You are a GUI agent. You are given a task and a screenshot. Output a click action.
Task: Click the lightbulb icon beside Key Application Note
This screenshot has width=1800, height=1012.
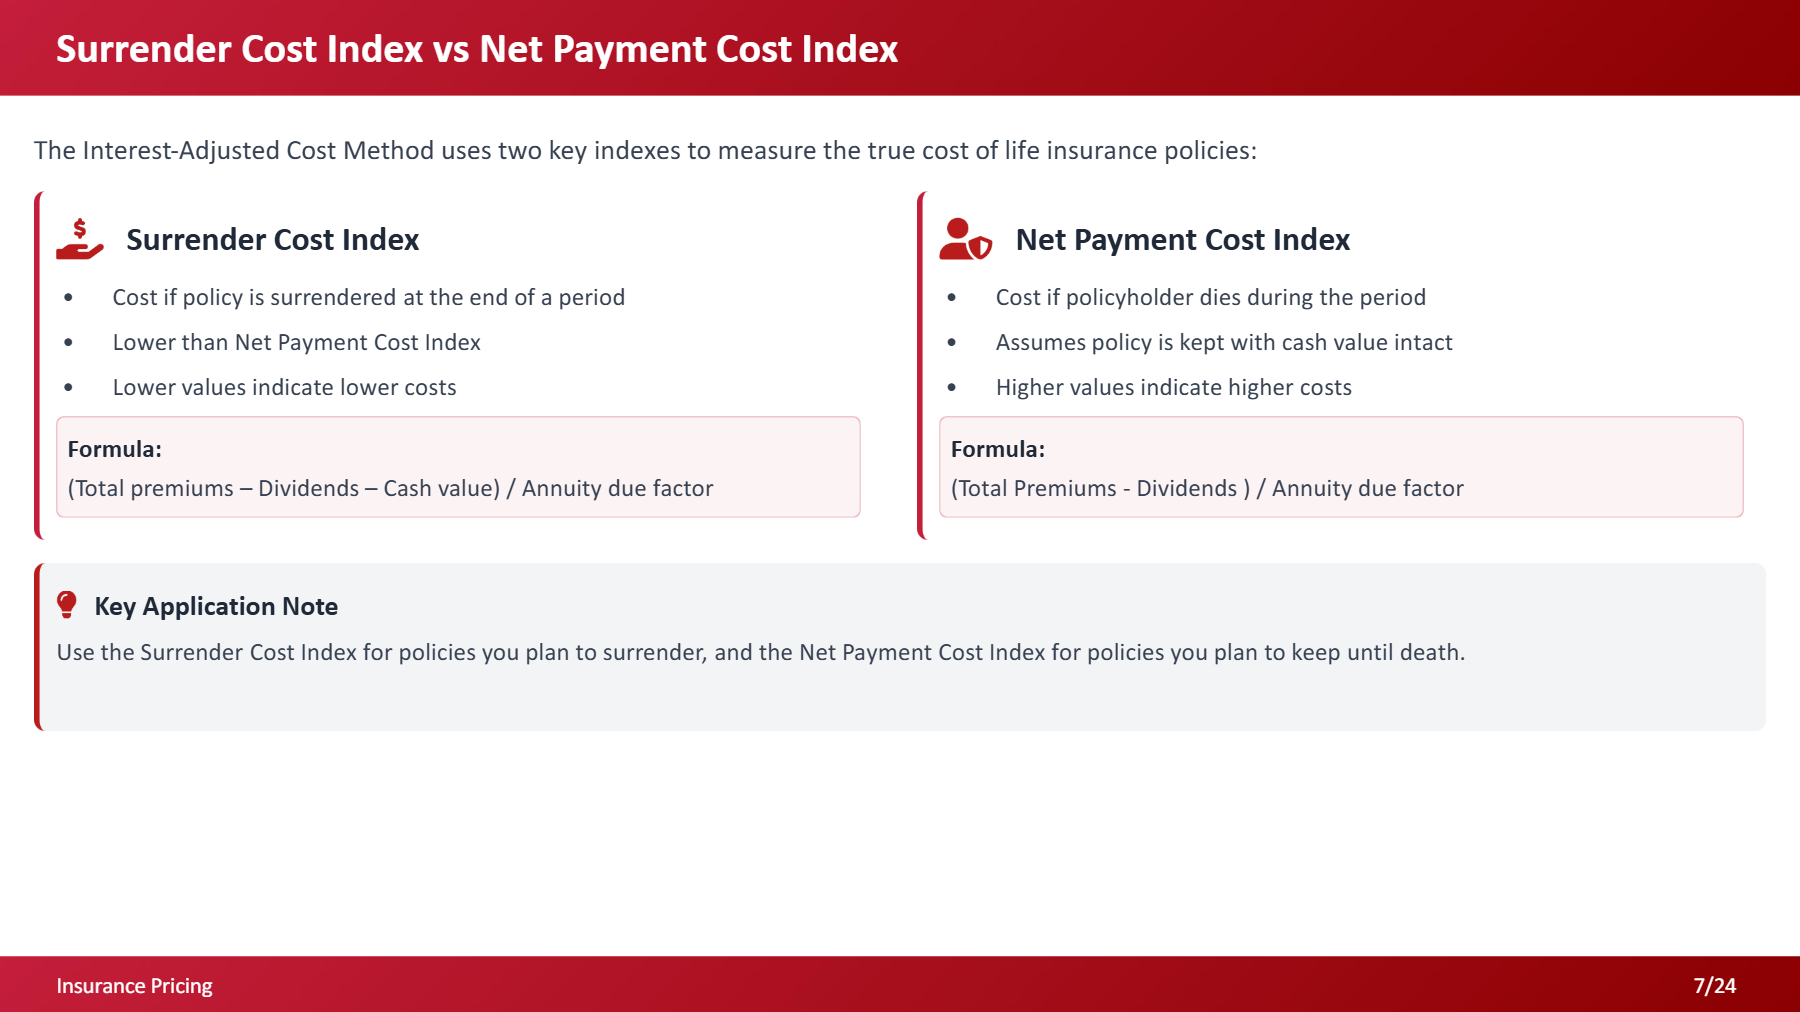click(67, 605)
